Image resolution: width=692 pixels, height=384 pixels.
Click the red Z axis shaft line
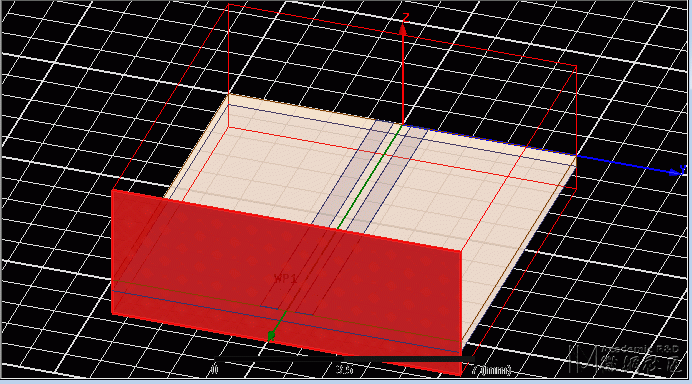point(402,79)
